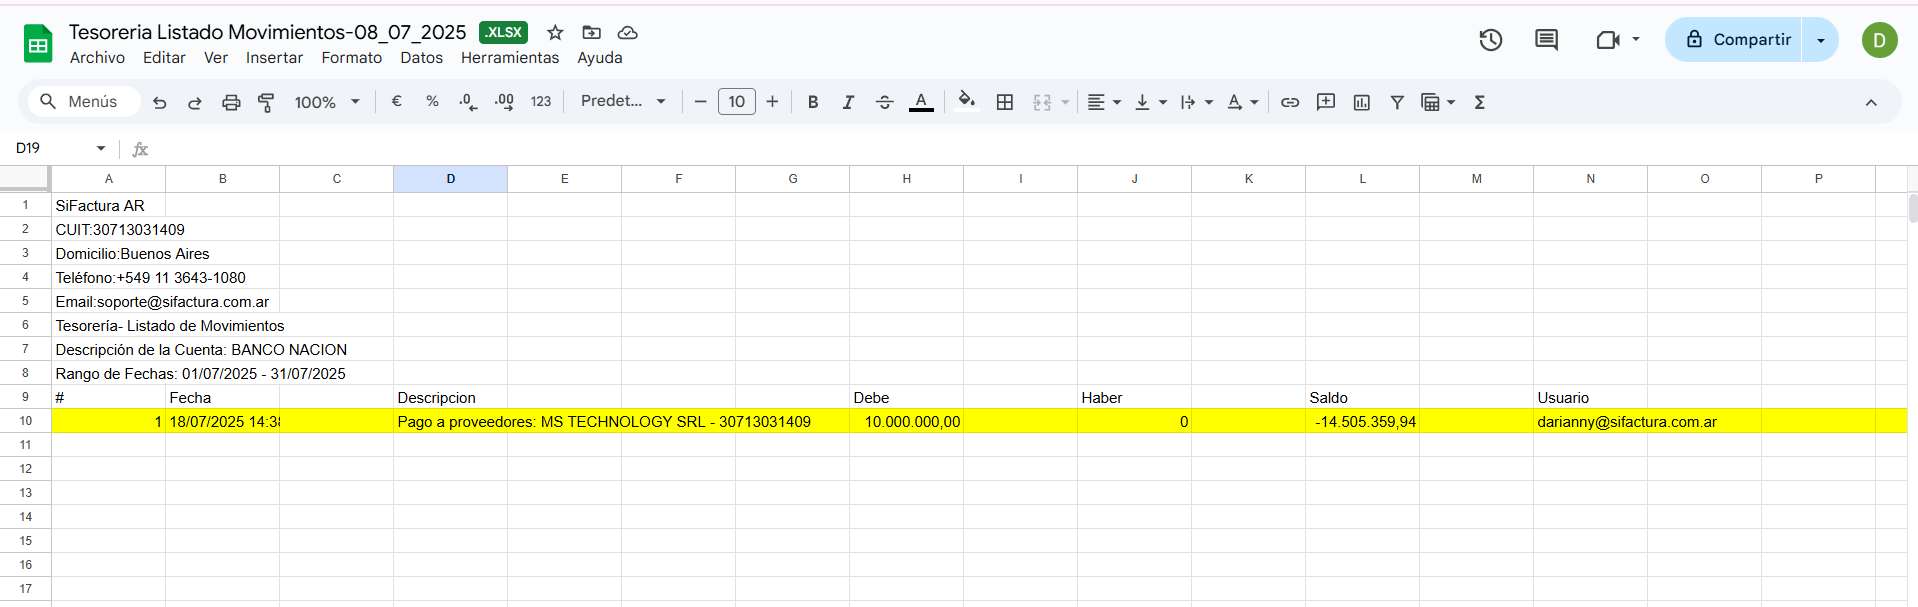Viewport: 1918px width, 607px height.
Task: Decrease decimal places
Action: coord(468,102)
